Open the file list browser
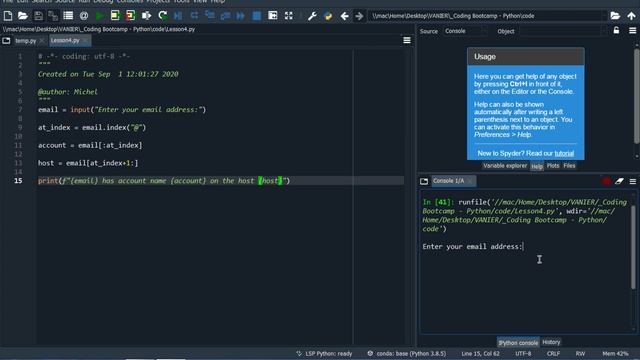 (68, 16)
